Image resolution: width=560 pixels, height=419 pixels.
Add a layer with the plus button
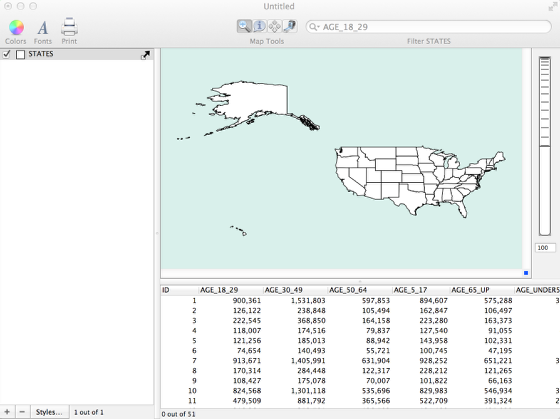(x=7, y=412)
